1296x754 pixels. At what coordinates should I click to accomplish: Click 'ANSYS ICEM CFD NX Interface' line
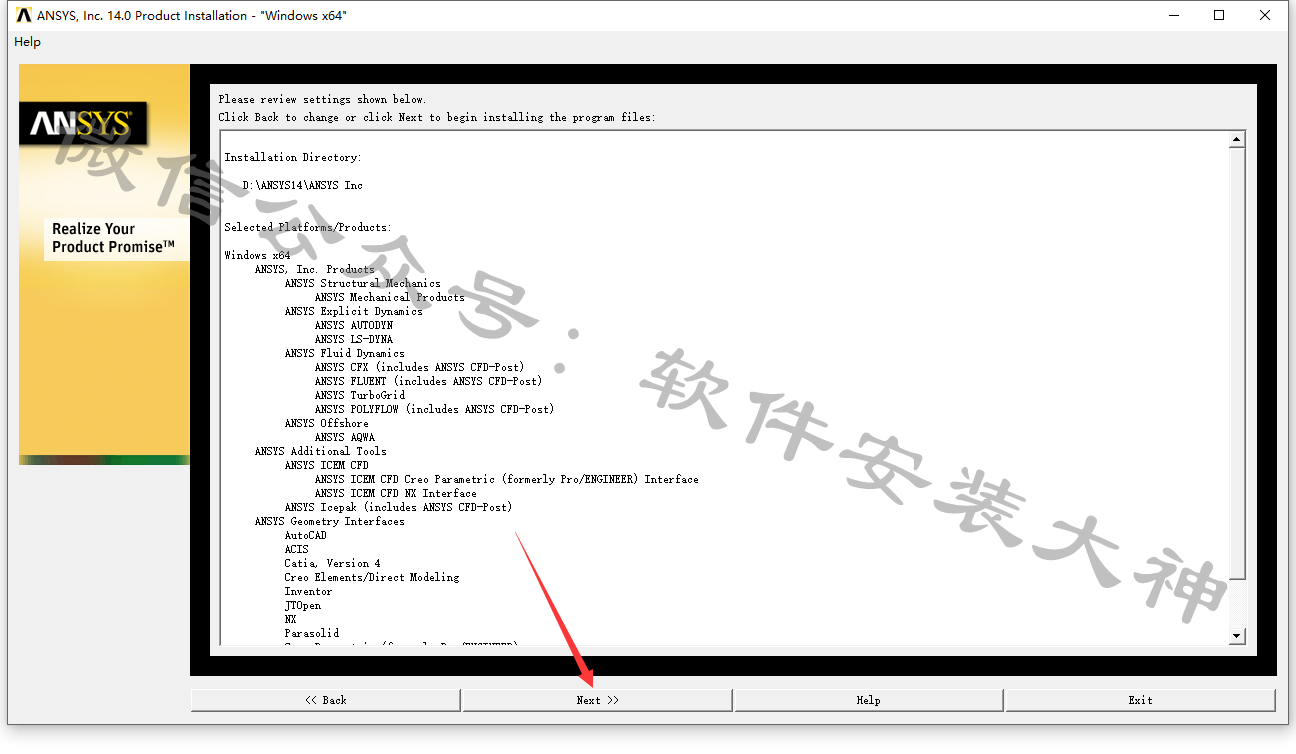(x=395, y=493)
